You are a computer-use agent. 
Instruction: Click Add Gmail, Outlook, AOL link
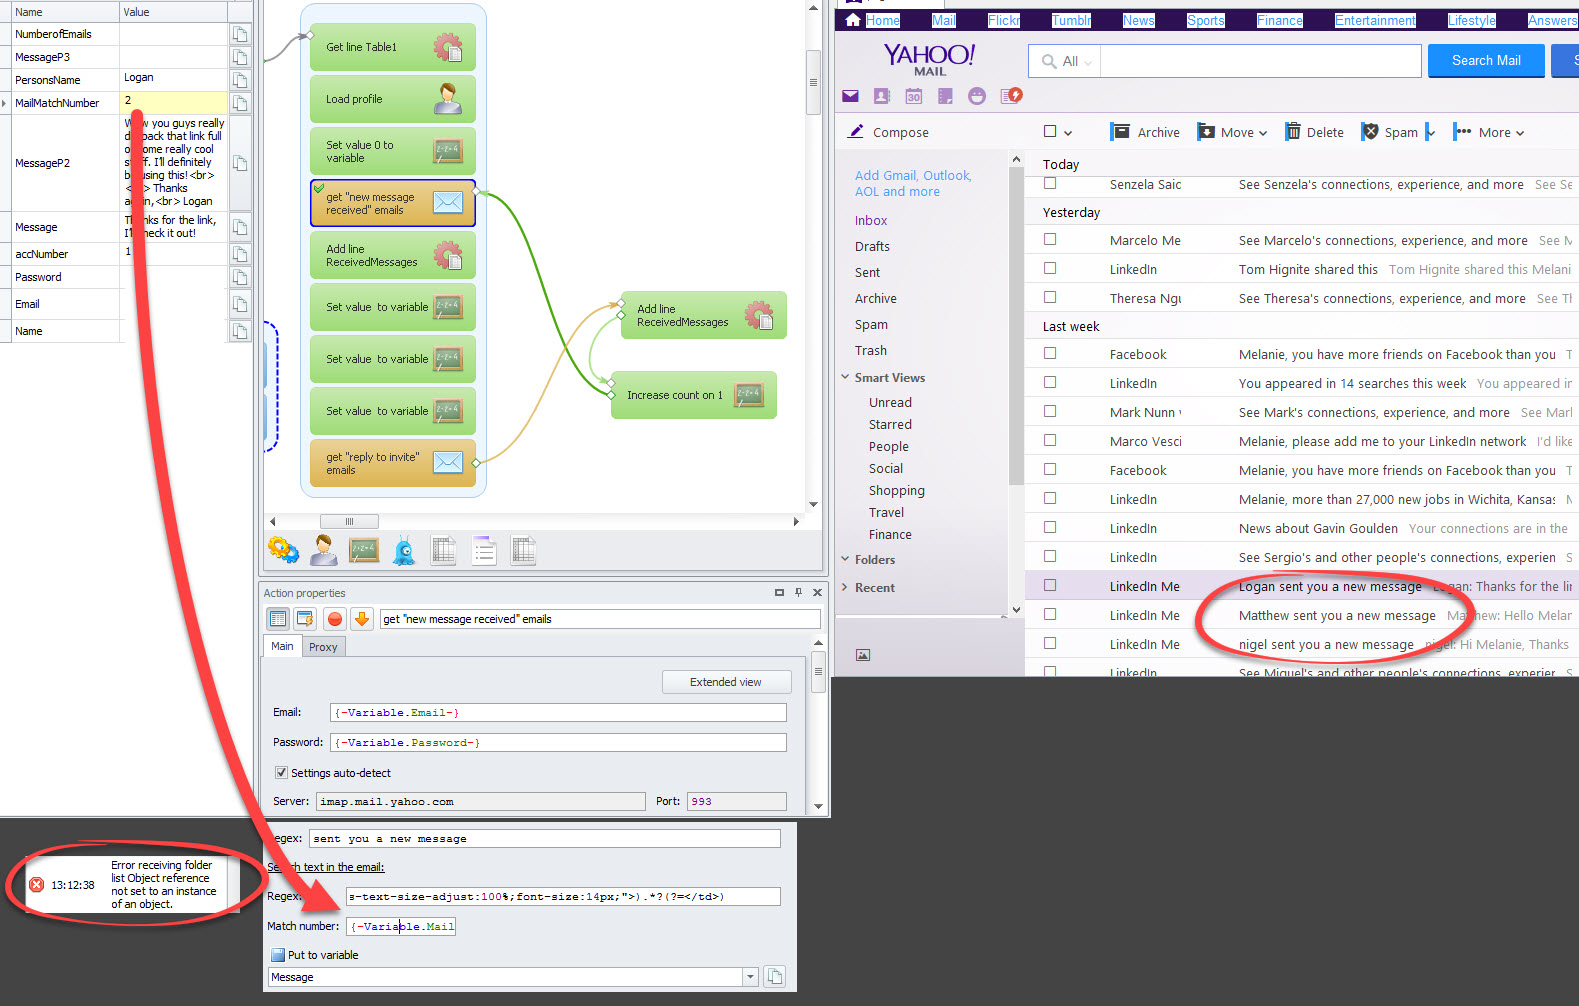pyautogui.click(x=913, y=183)
